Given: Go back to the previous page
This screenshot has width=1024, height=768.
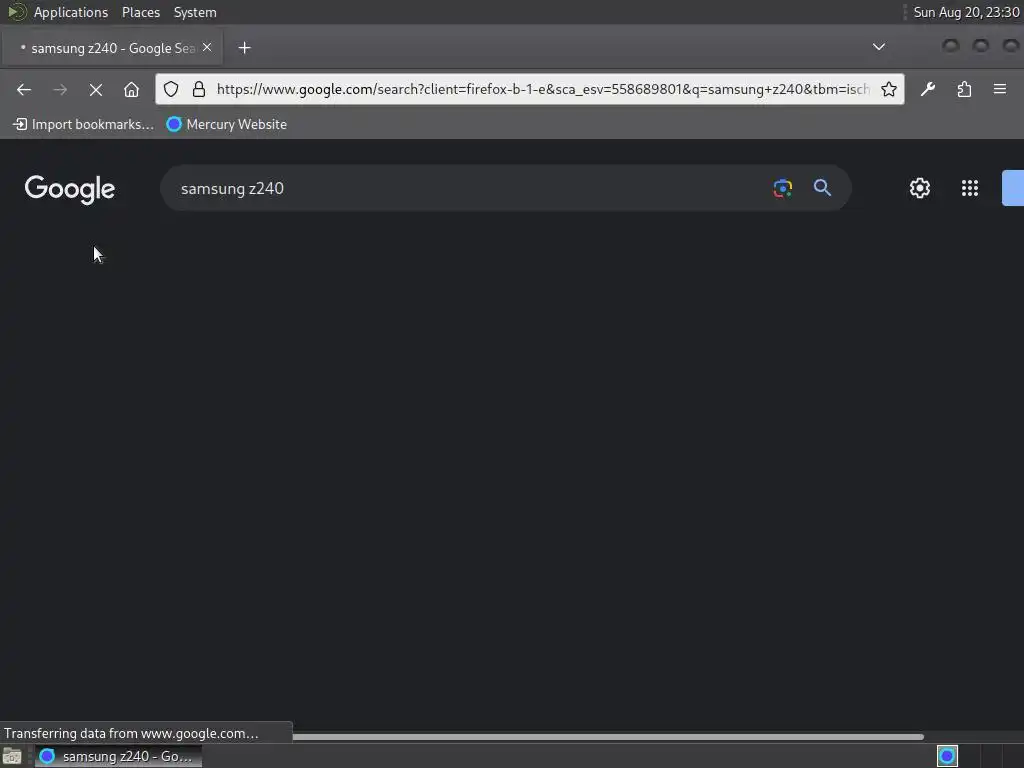Looking at the screenshot, I should pyautogui.click(x=24, y=89).
